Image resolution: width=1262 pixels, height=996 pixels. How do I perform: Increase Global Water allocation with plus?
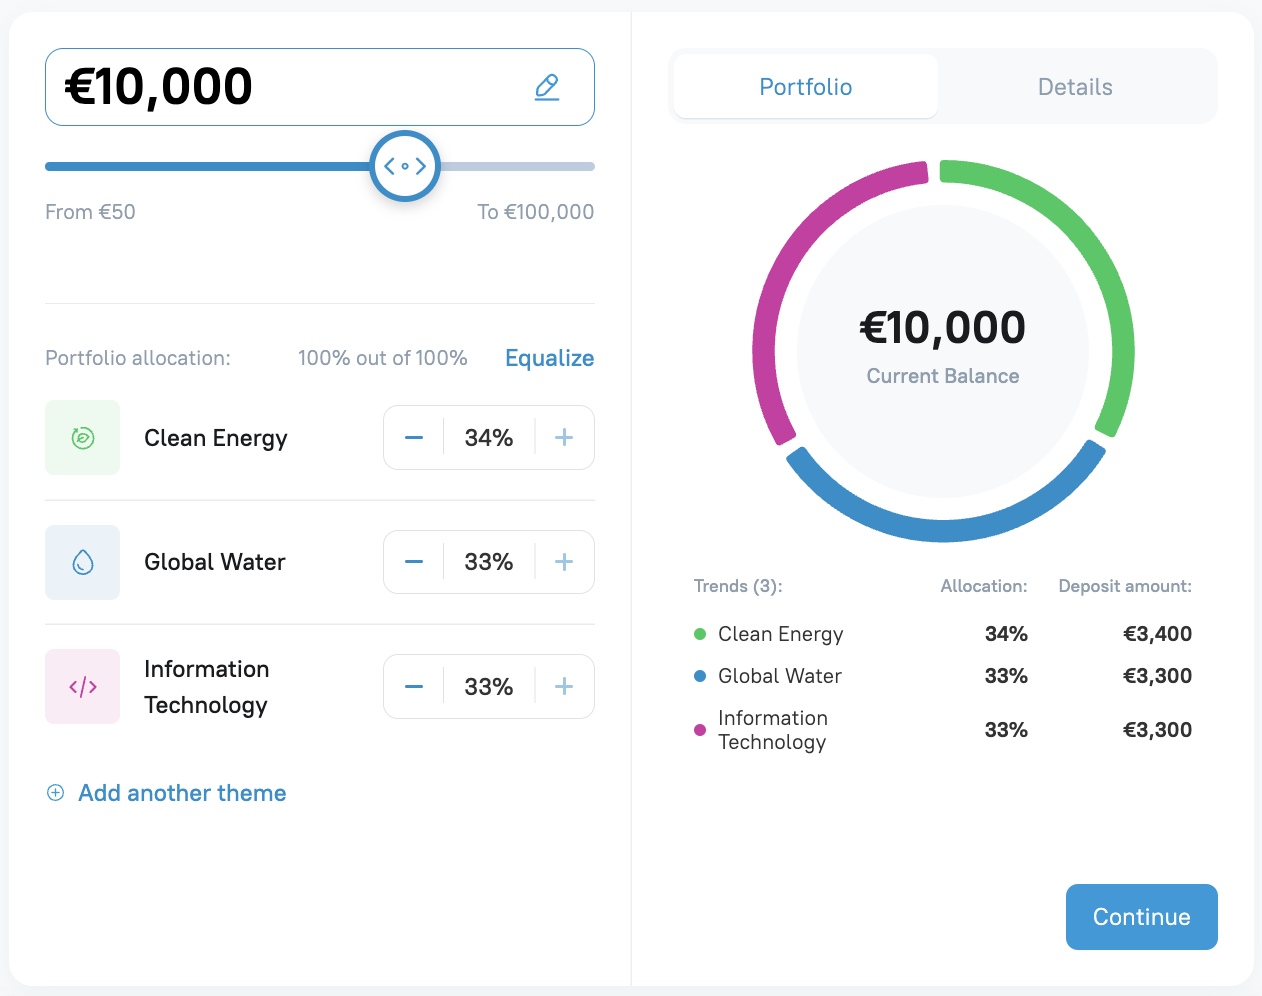point(564,562)
